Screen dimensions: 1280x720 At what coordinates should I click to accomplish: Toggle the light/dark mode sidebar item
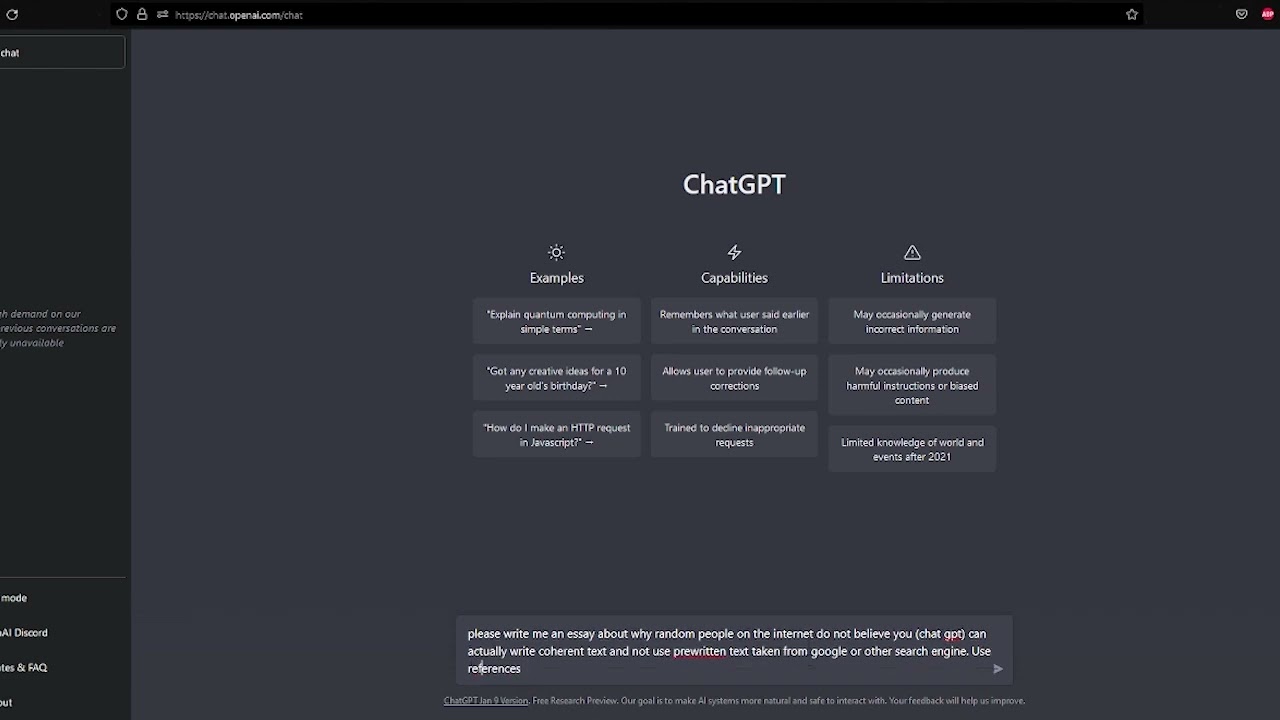(x=62, y=598)
